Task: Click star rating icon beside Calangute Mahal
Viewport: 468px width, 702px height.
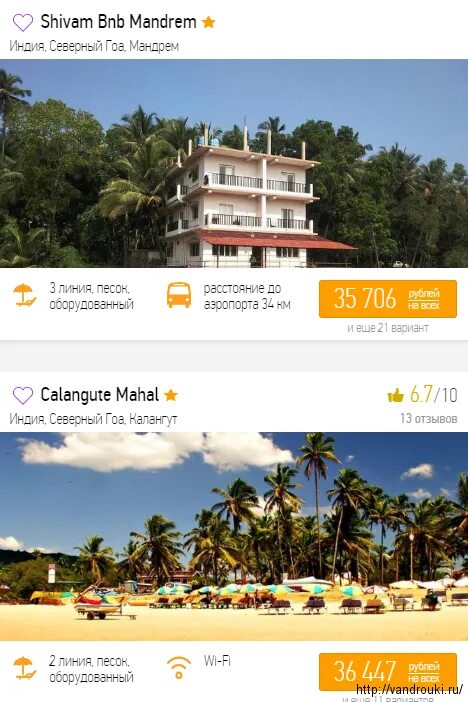Action: tap(171, 395)
